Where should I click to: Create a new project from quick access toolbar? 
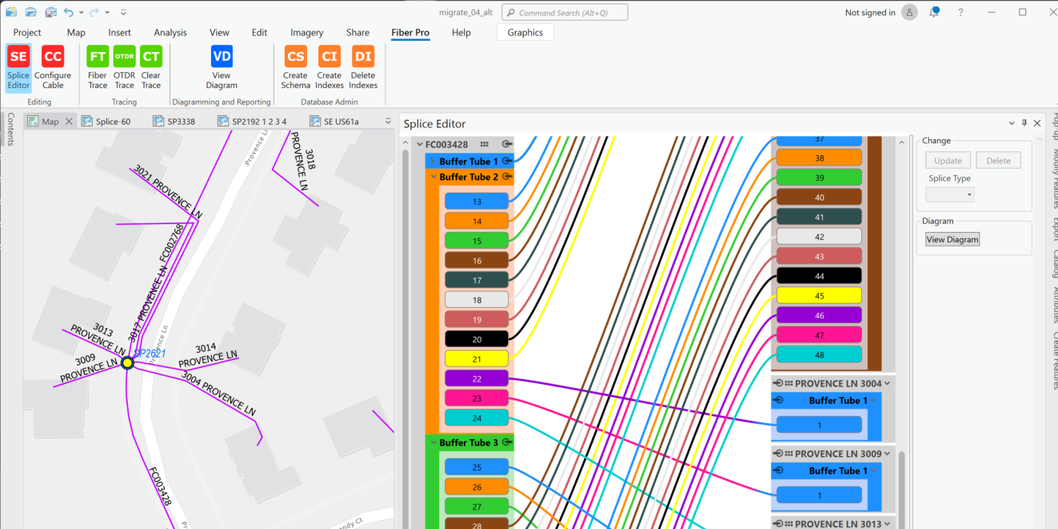coord(11,12)
